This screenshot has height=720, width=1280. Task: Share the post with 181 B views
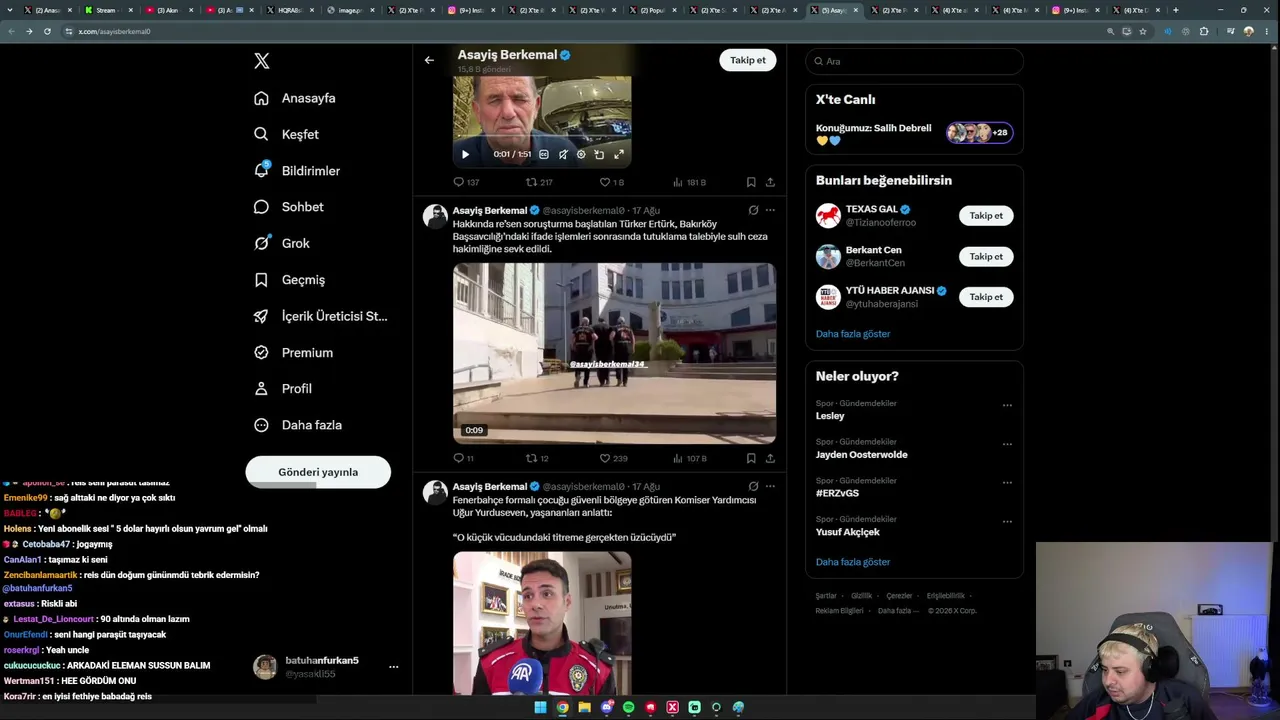[x=770, y=182]
